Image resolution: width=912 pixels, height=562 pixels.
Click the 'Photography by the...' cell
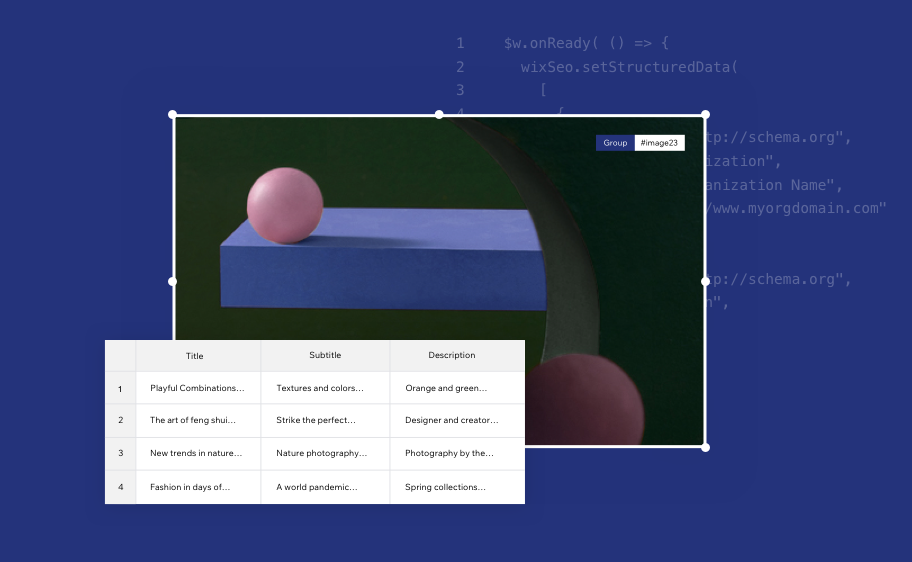click(457, 453)
